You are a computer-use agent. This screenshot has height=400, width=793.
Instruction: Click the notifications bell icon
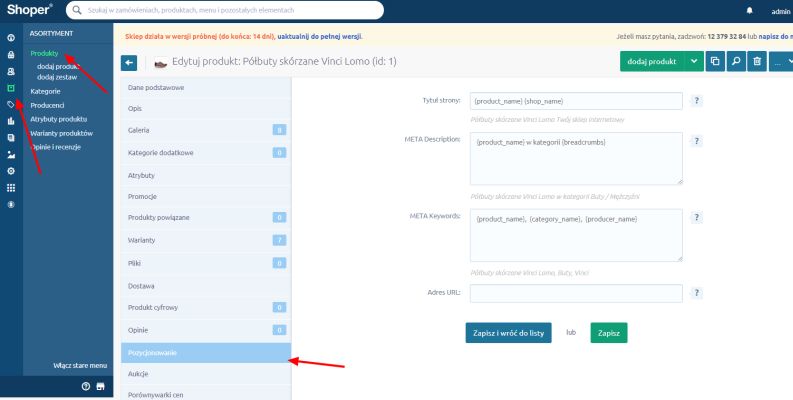tap(750, 11)
